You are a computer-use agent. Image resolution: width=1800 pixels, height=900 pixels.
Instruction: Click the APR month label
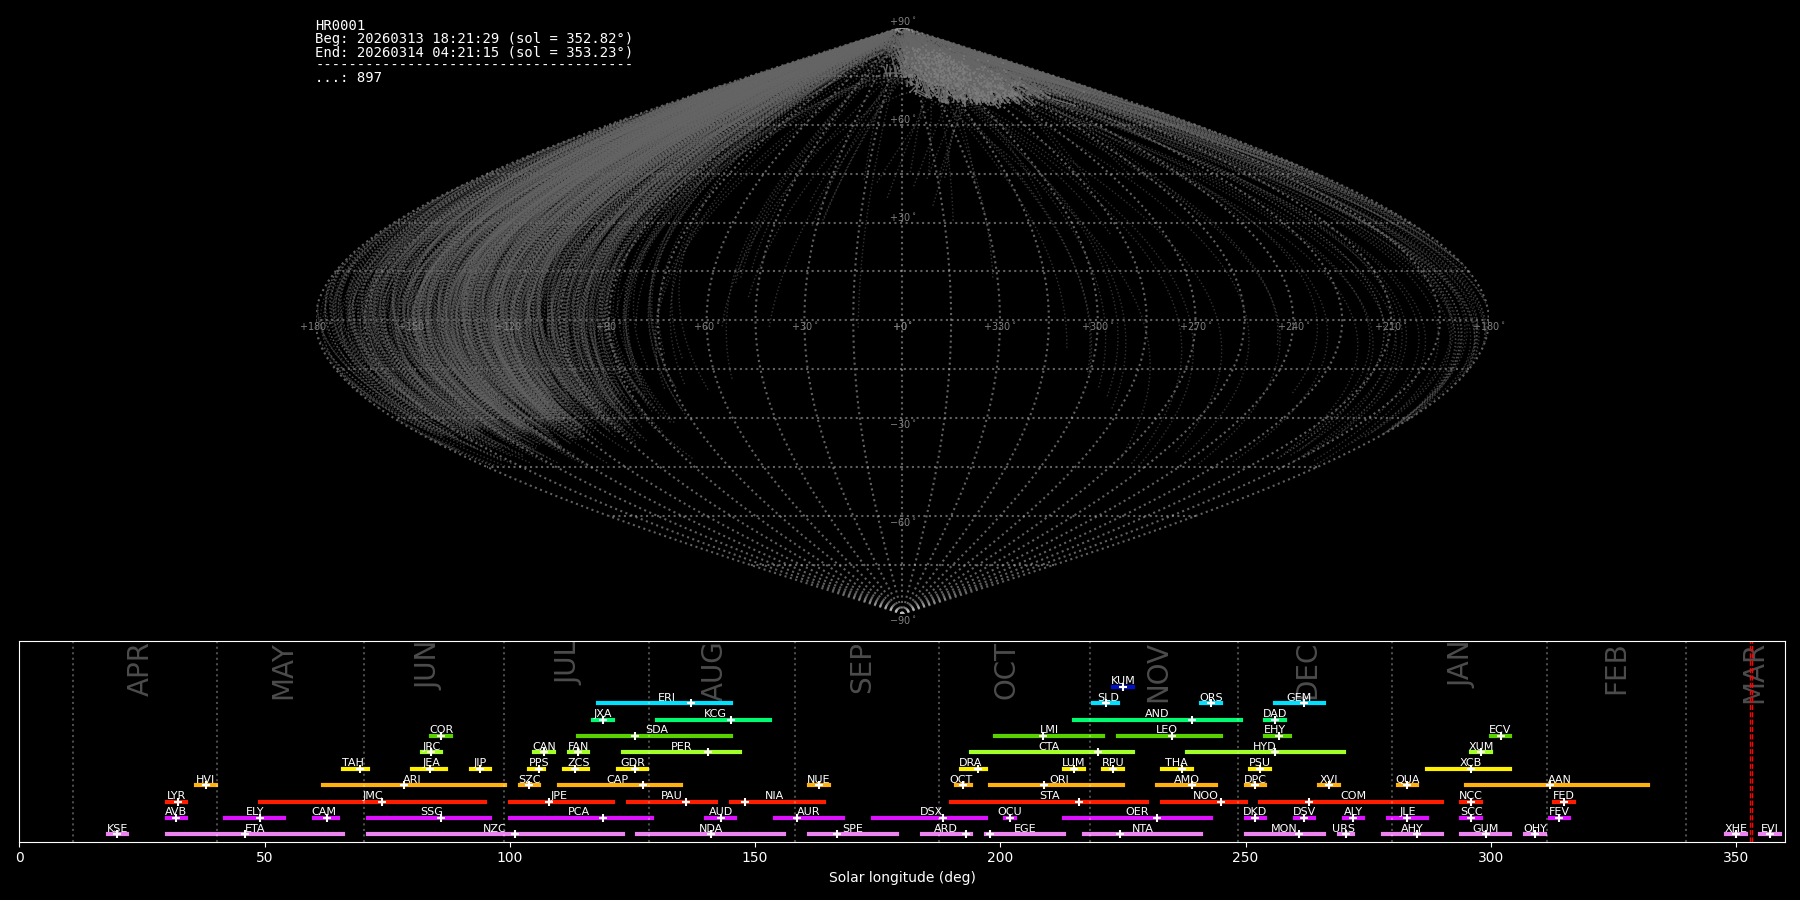(138, 670)
